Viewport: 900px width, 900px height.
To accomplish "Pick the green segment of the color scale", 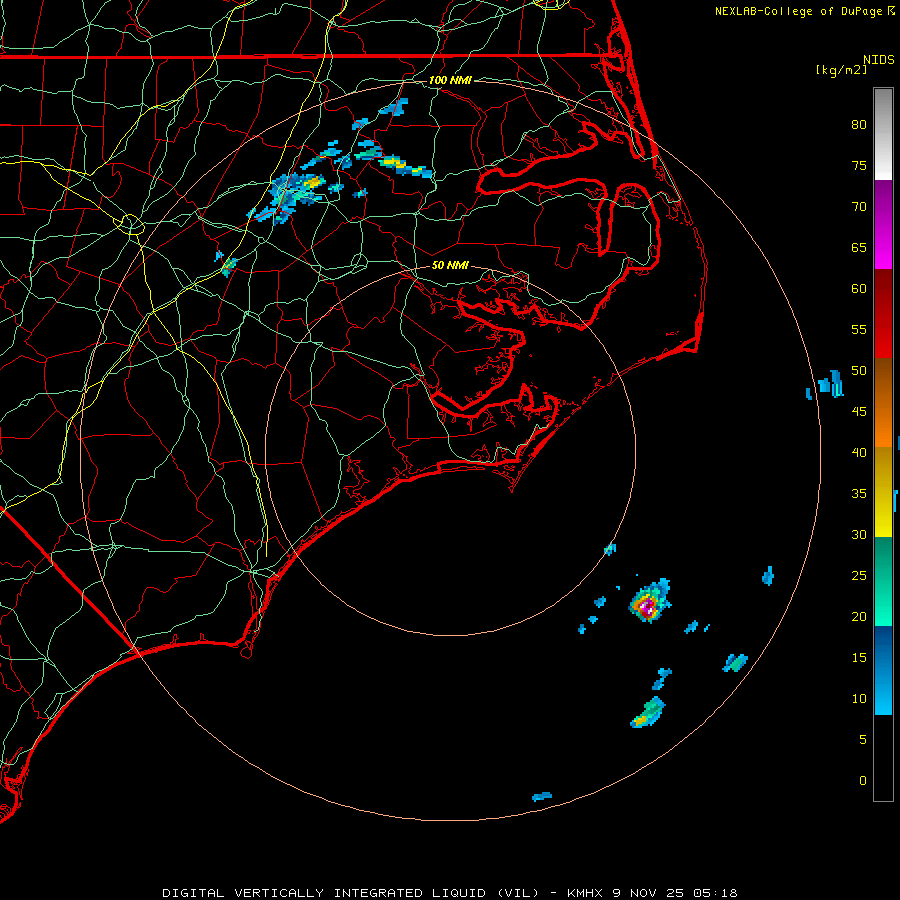I will tap(883, 581).
